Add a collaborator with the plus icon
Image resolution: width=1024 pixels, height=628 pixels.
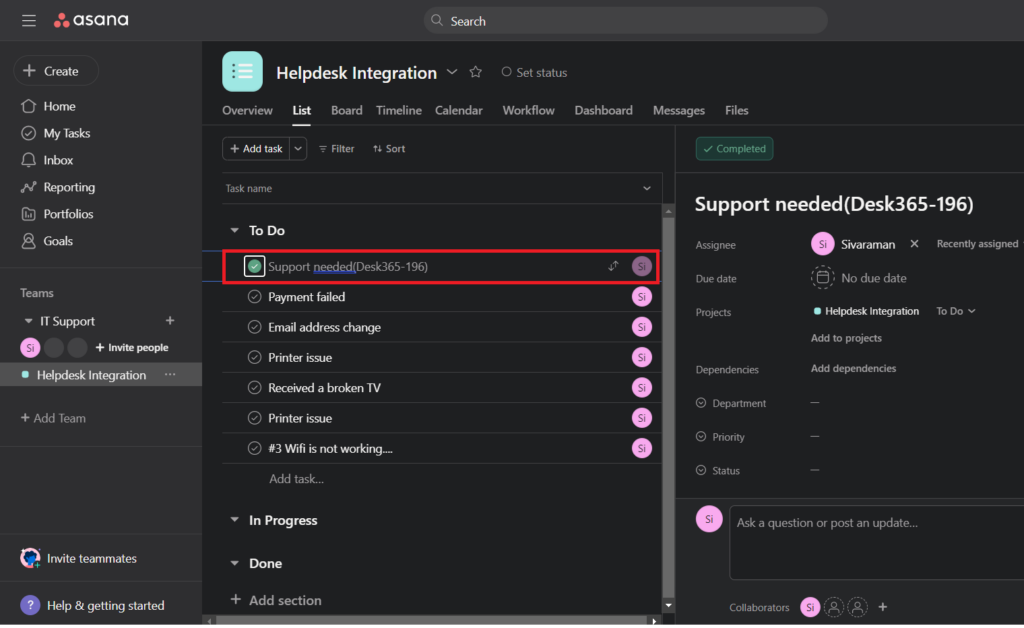882,608
